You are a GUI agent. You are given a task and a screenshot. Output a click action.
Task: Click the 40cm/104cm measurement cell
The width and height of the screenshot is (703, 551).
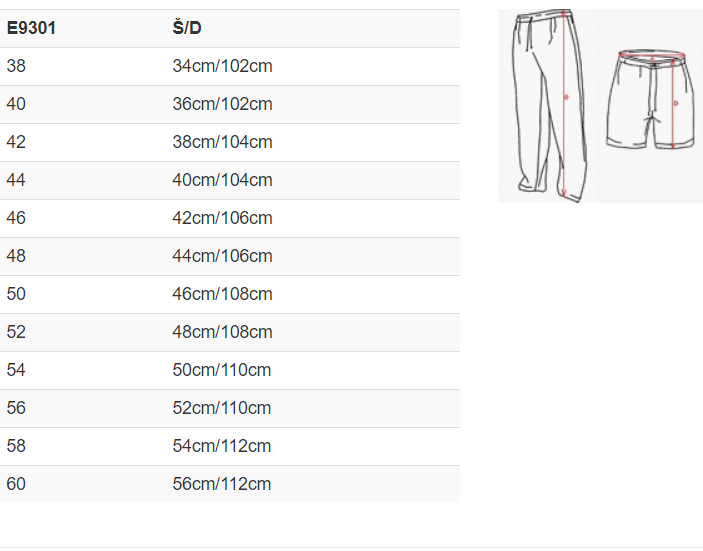coord(222,180)
